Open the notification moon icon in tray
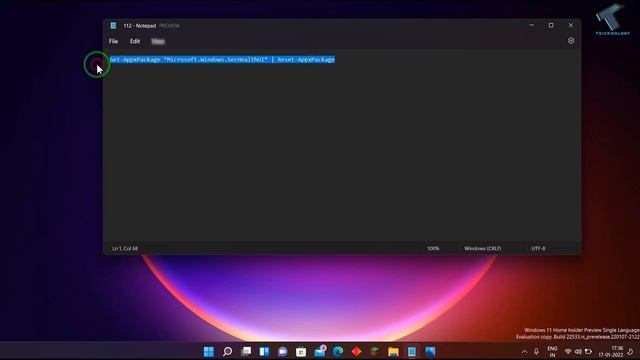Screen dimensions: 640x360 click(x=630, y=351)
